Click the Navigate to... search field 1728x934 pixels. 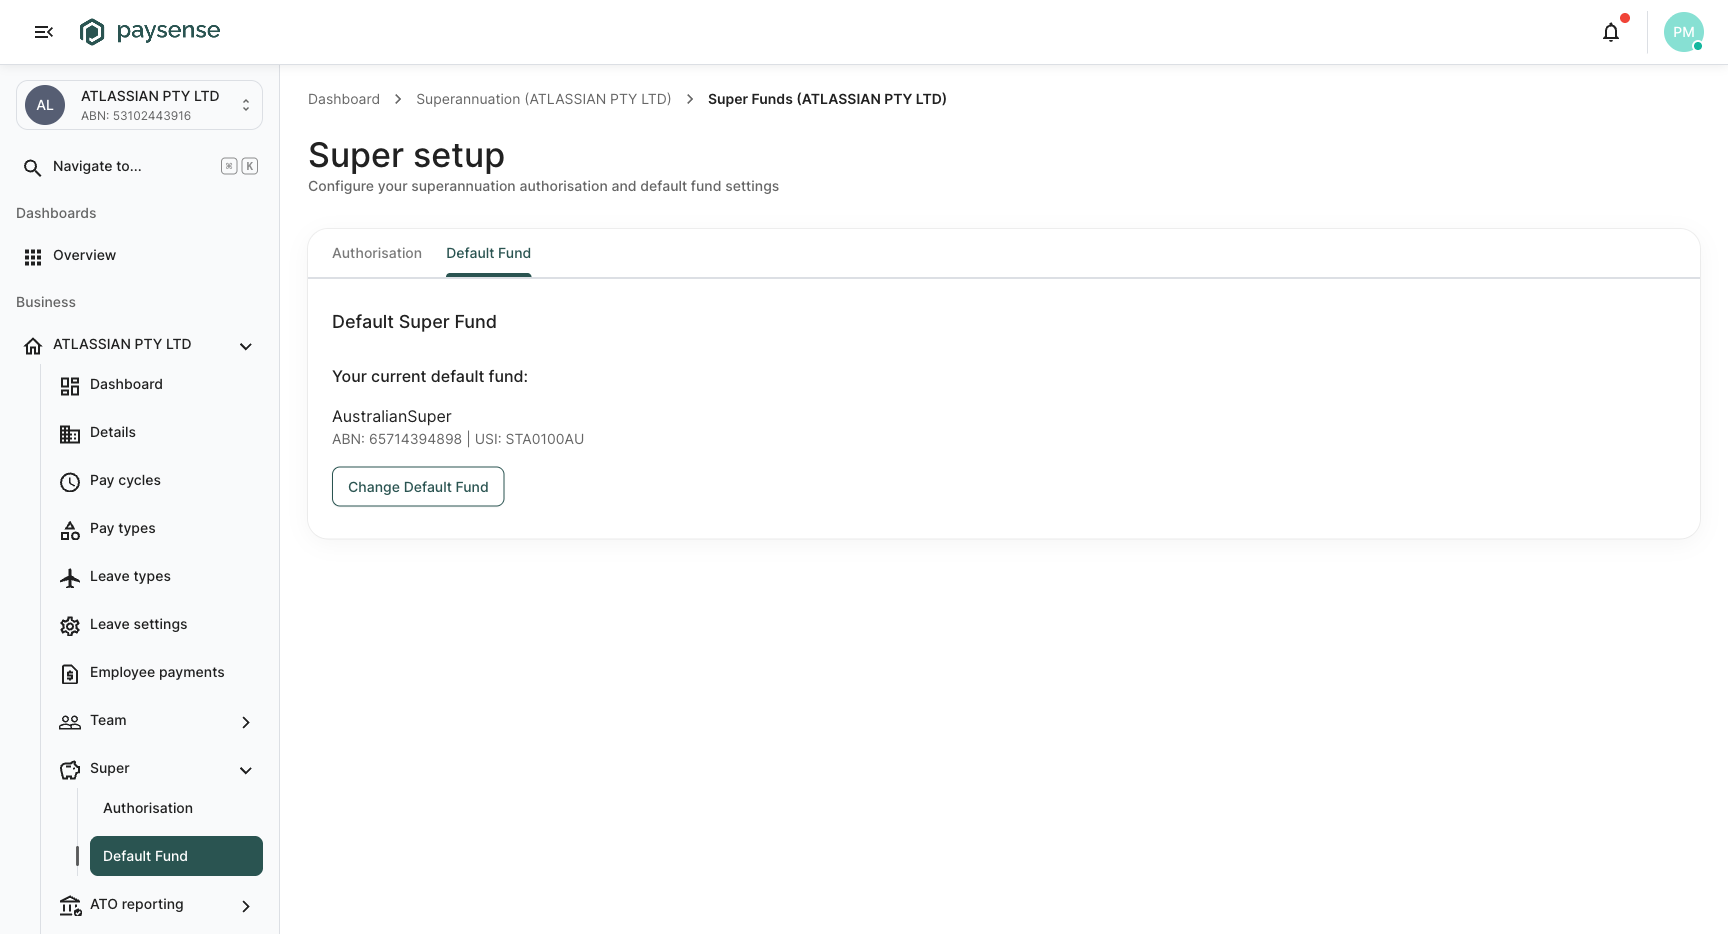(139, 167)
